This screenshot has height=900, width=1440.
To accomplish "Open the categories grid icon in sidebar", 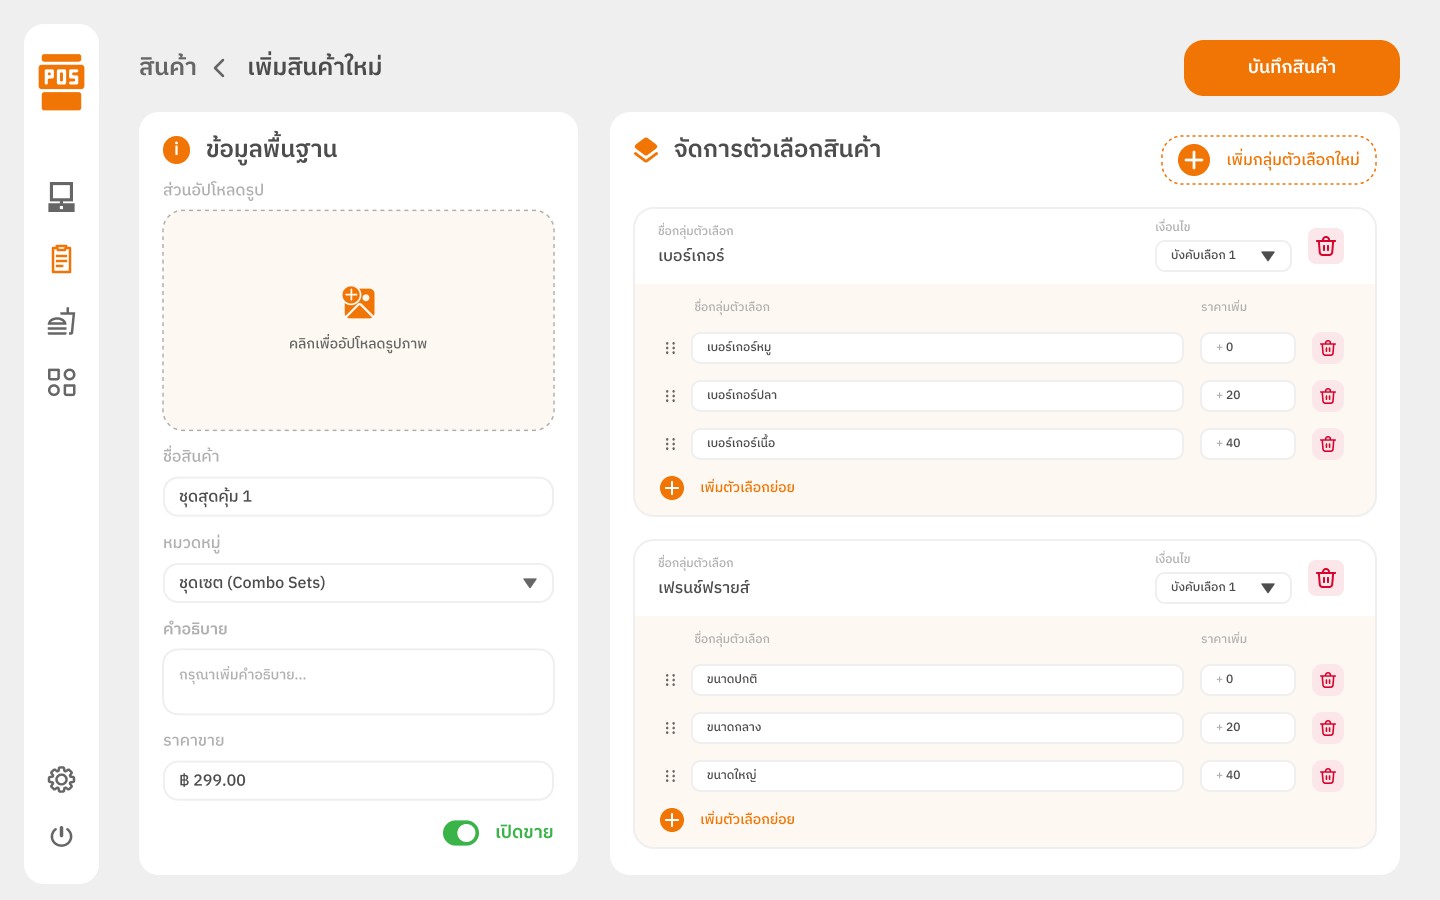I will click(61, 382).
